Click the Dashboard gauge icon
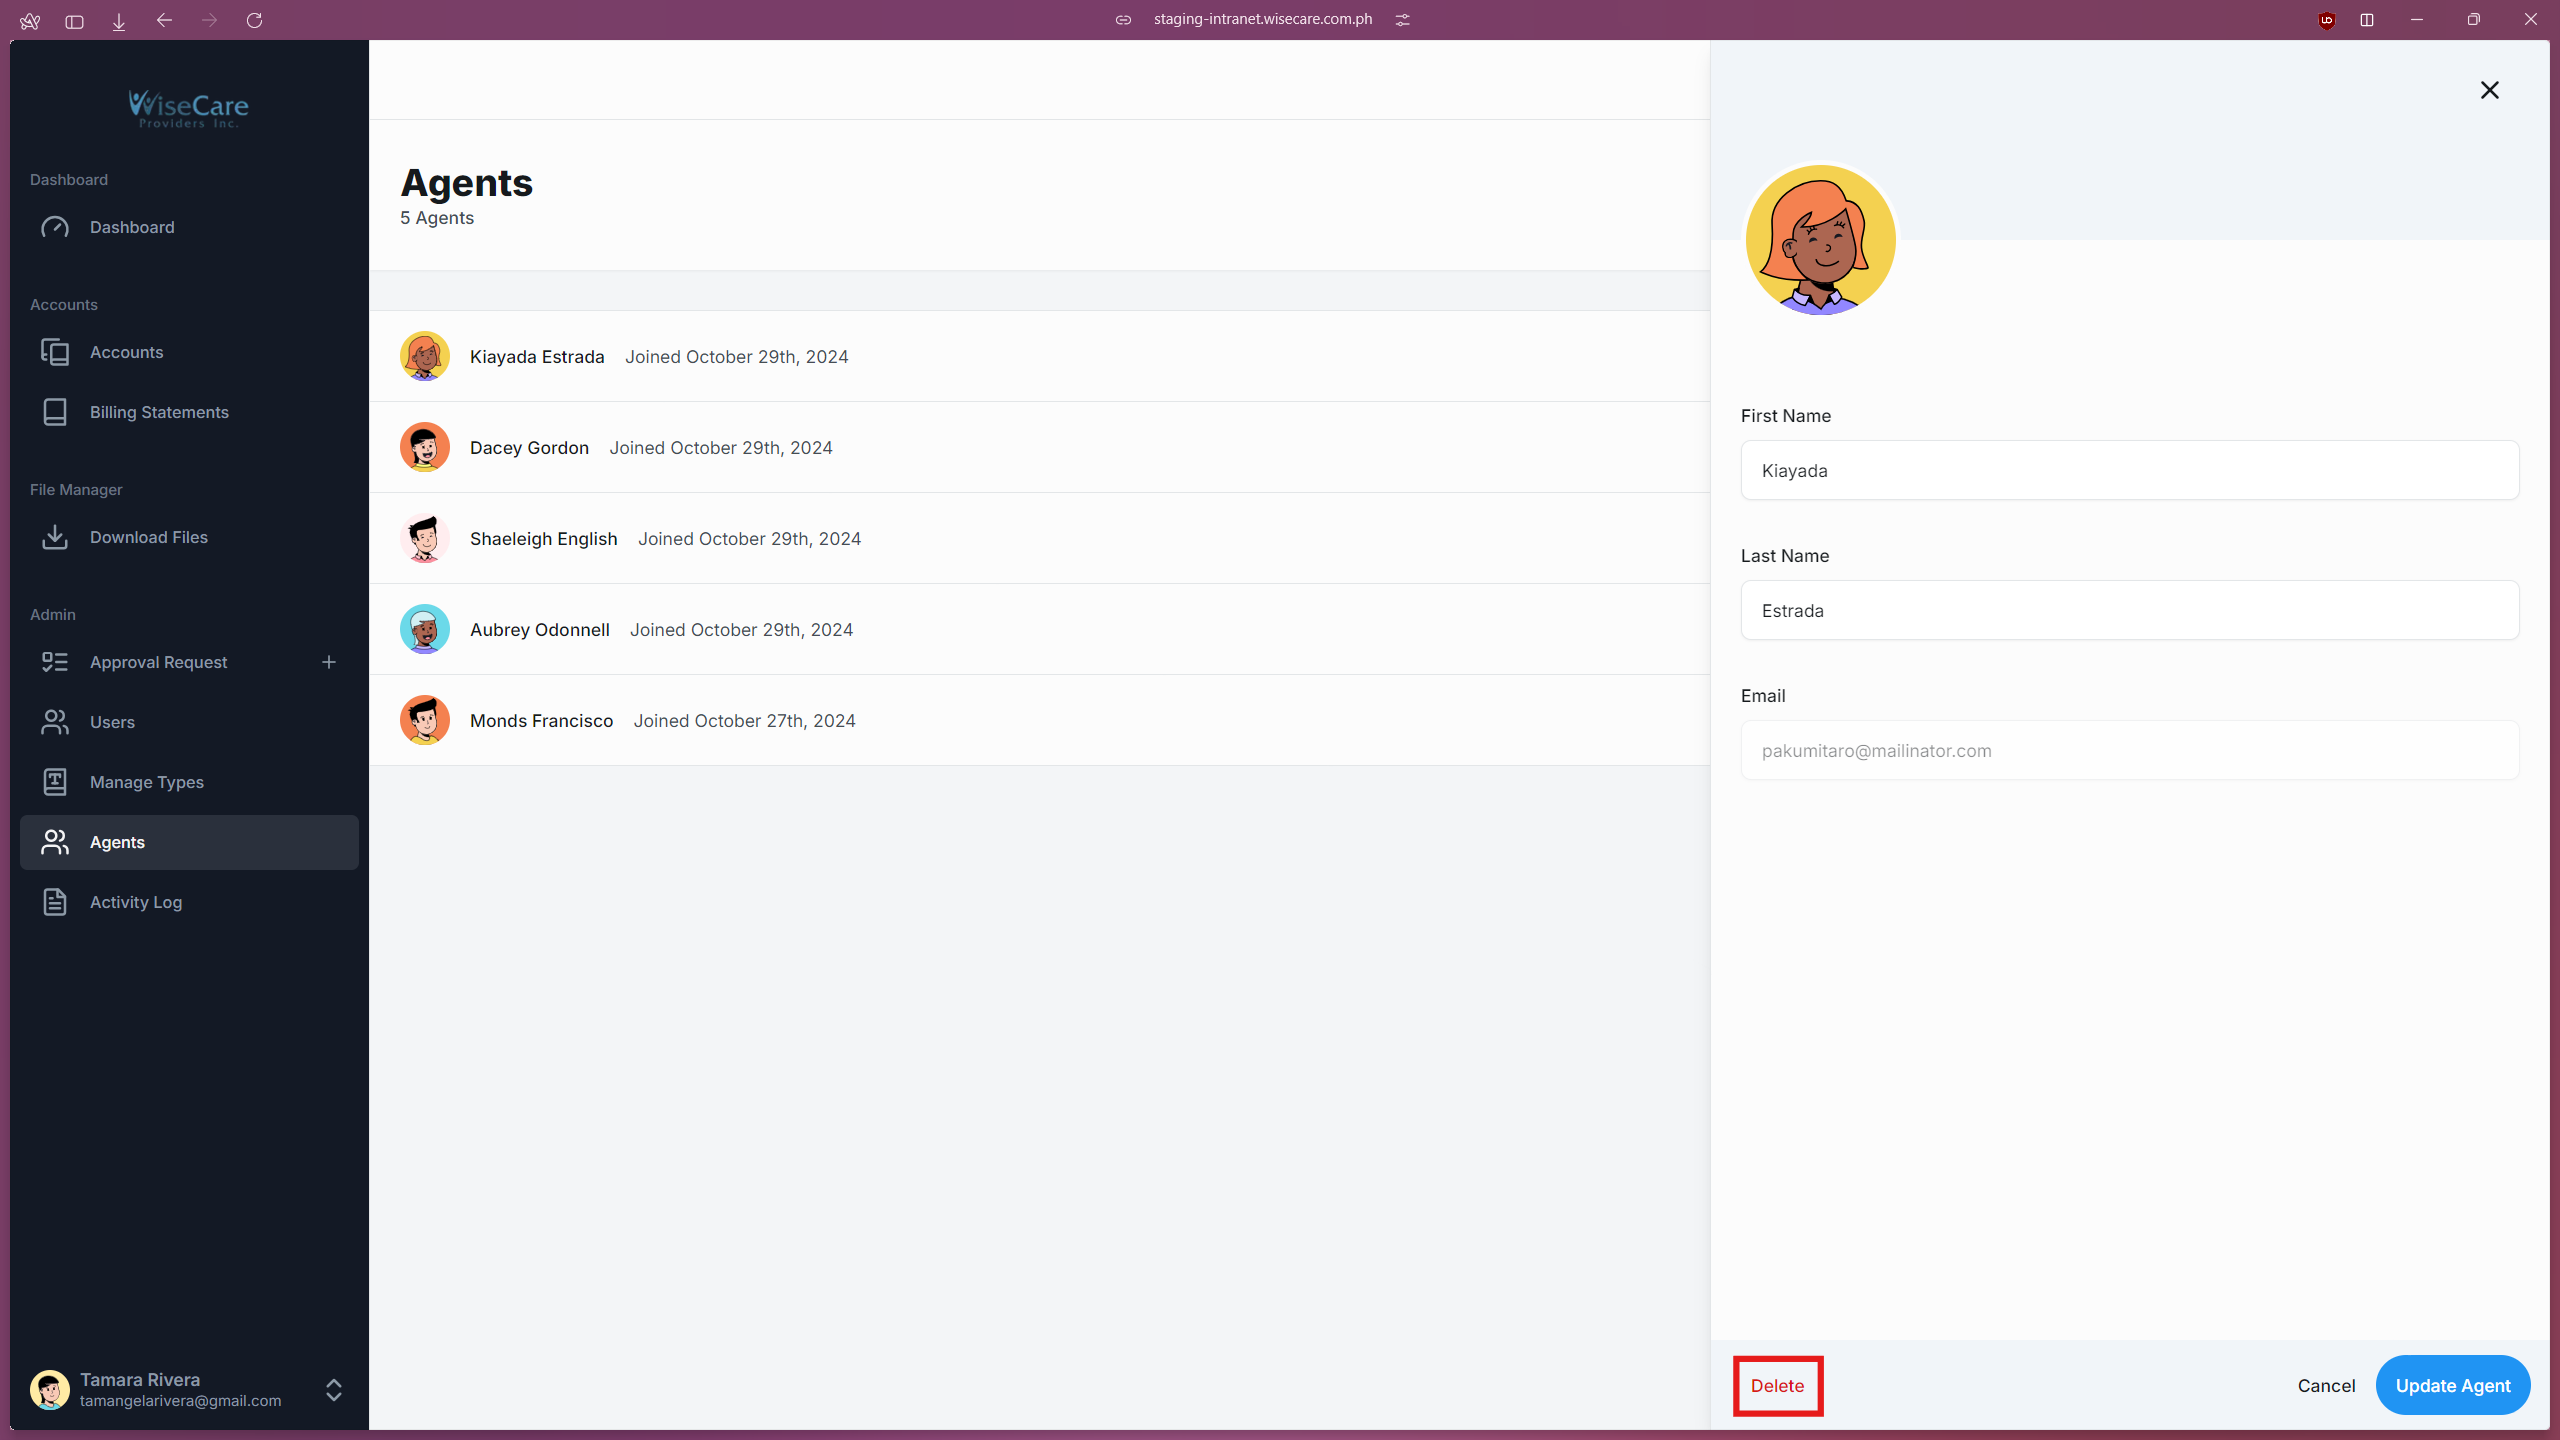This screenshot has width=2560, height=1440. (x=55, y=227)
